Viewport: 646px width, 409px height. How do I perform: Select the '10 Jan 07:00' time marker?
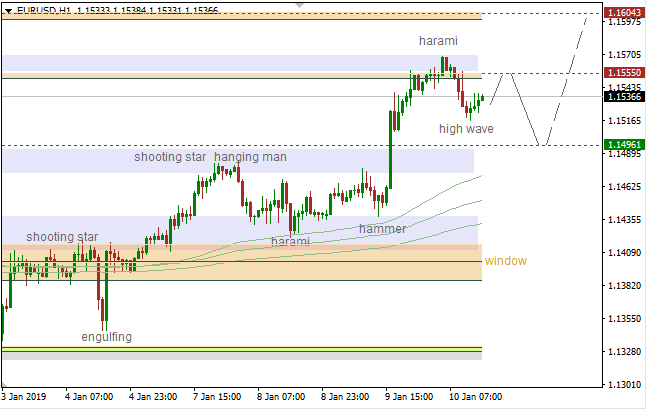pyautogui.click(x=476, y=396)
